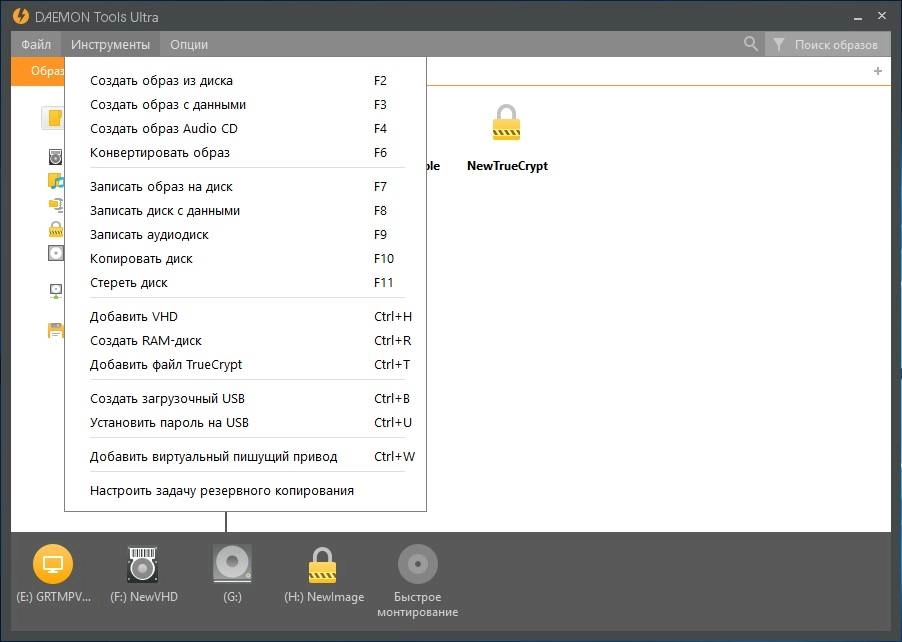
Task: Switch to the orange Образы tab
Action: 38,71
